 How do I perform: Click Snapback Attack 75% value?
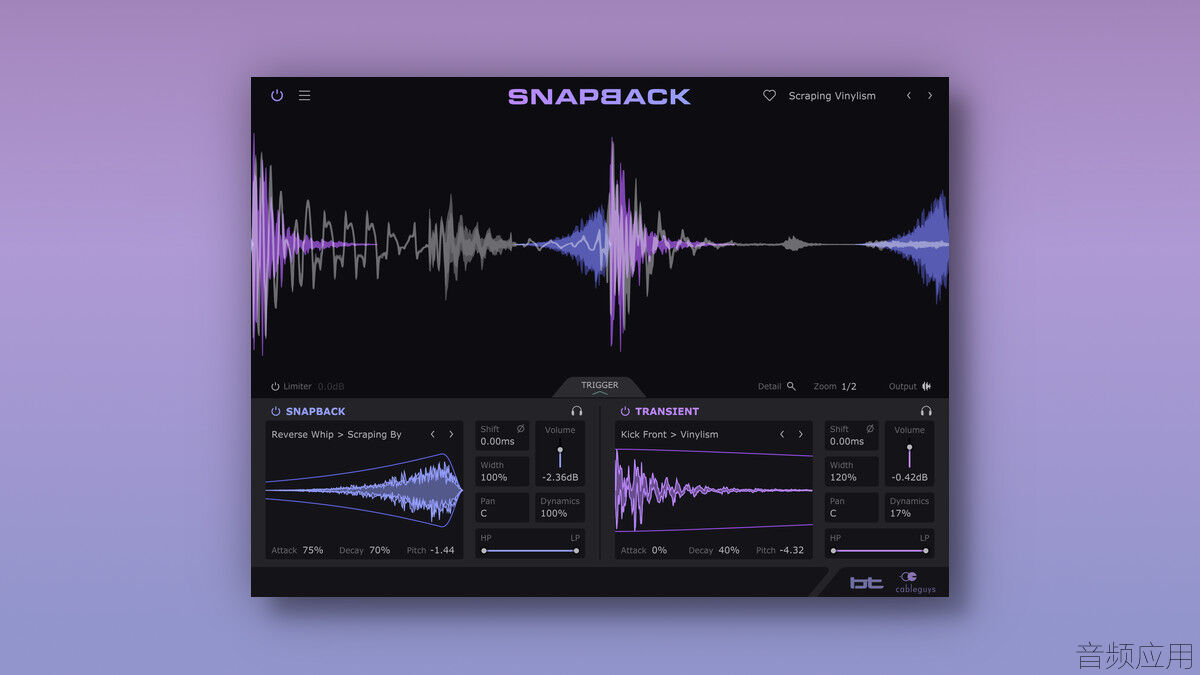312,550
